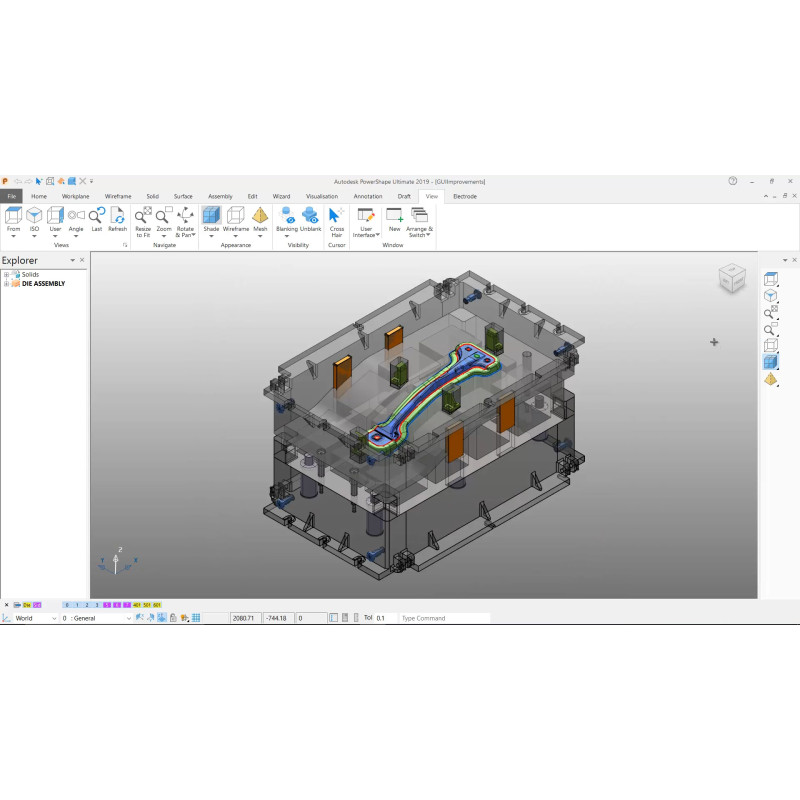800x800 pixels.
Task: Open the File menu button
Action: [11, 196]
